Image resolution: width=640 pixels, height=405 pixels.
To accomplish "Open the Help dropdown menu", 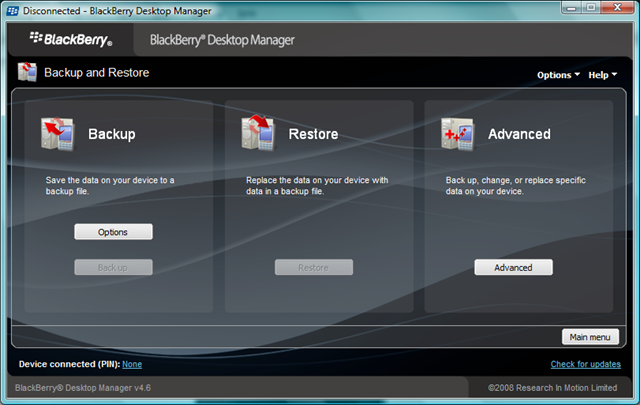I will click(602, 75).
